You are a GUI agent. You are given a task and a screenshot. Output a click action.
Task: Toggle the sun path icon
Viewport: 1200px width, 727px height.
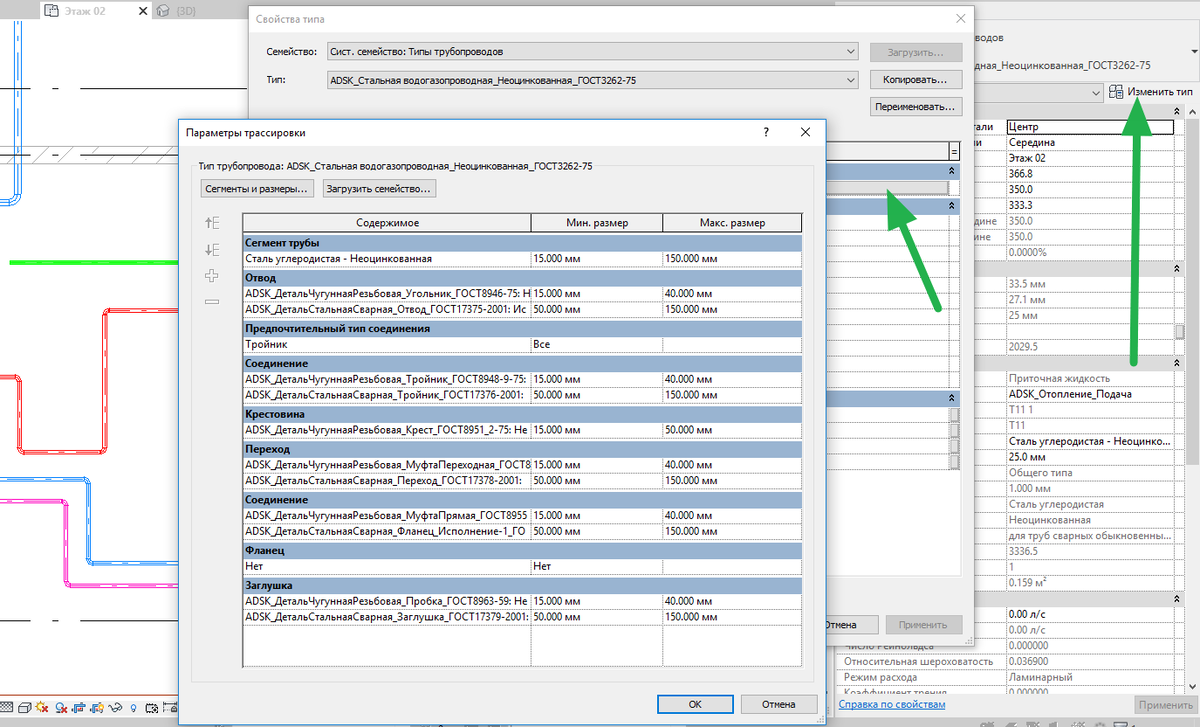(x=40, y=708)
